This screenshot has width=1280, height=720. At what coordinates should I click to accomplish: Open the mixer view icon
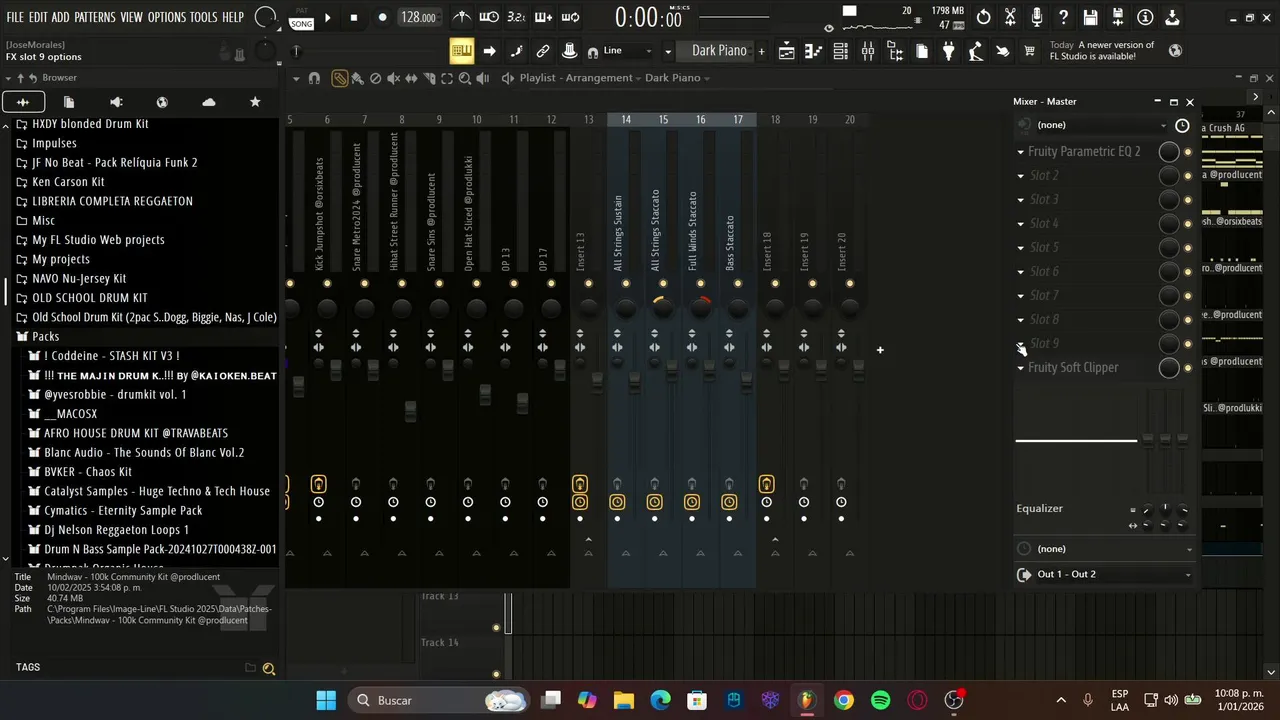pyautogui.click(x=868, y=51)
